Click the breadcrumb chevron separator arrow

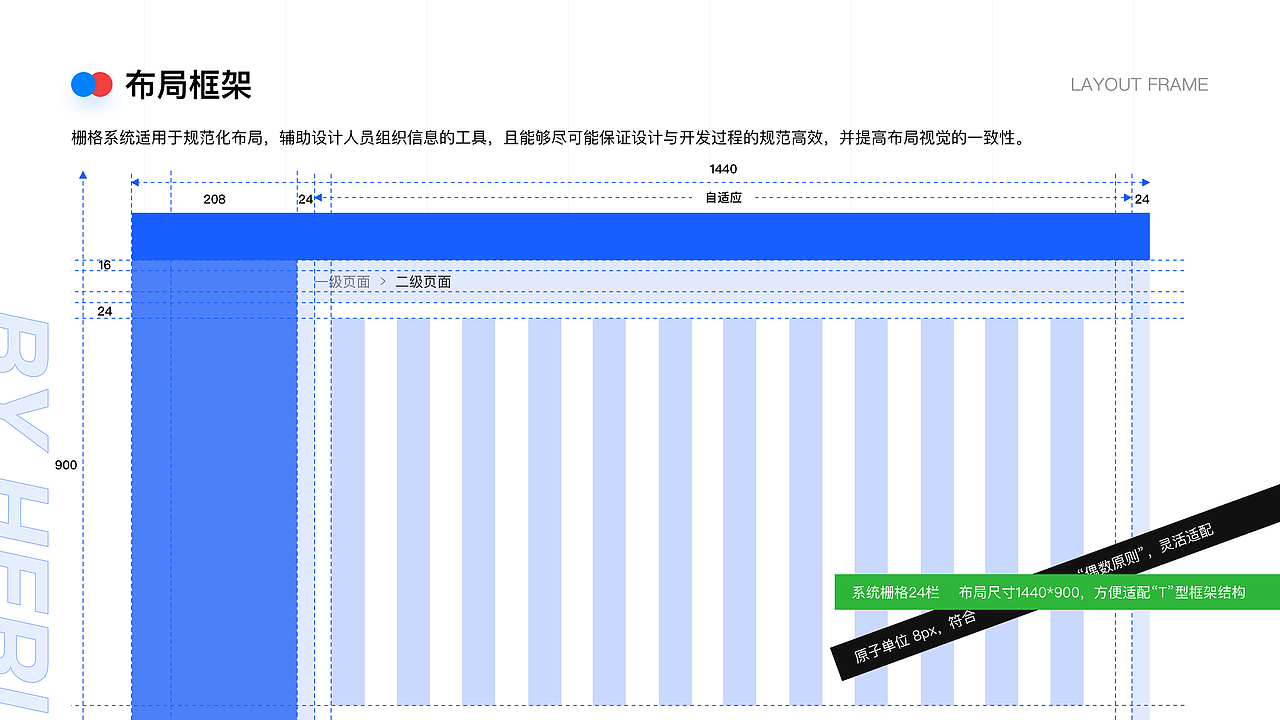[x=383, y=282]
